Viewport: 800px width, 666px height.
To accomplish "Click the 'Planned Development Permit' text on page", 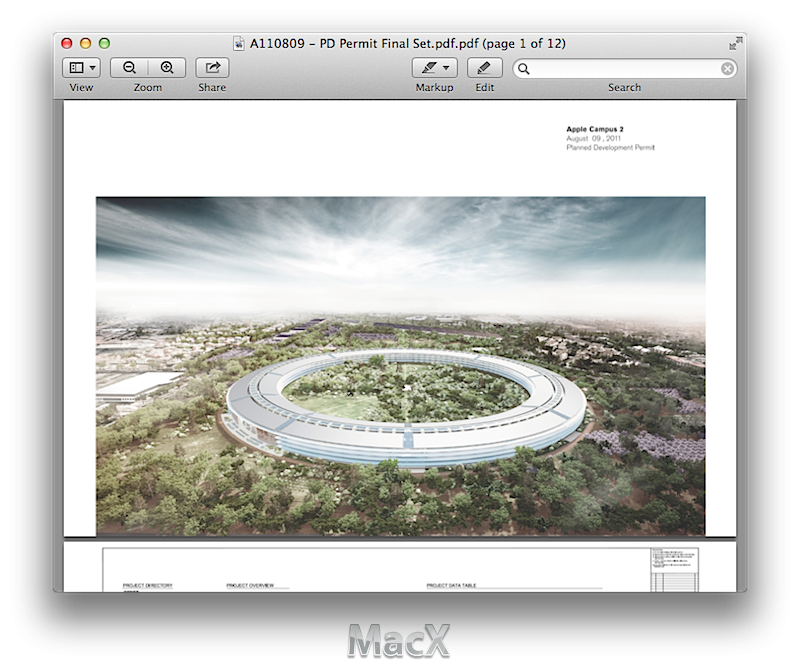I will (612, 148).
